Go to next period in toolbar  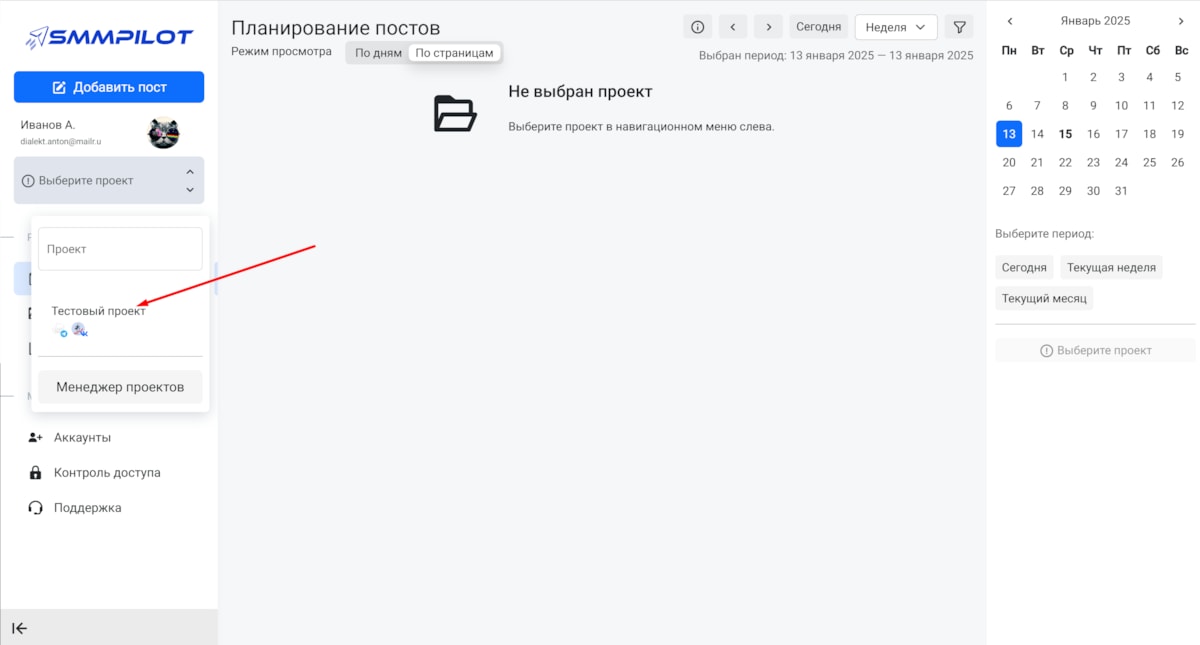[x=768, y=27]
